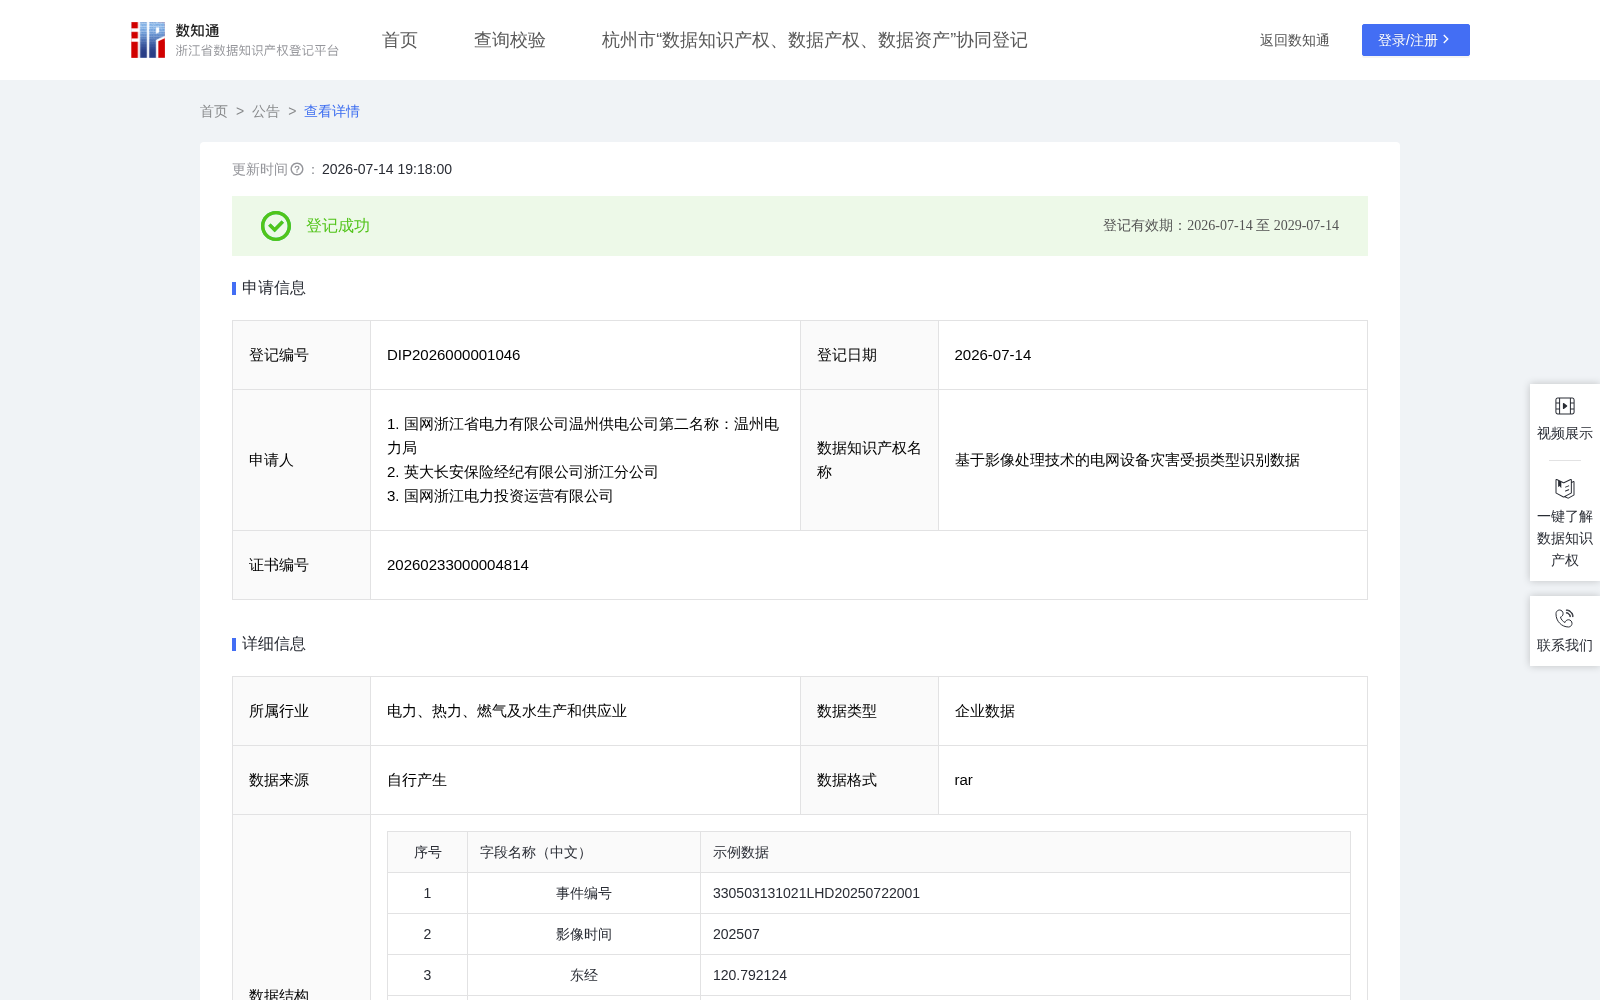Click the 字段名称（中文） column header
This screenshot has height=1000, width=1600.
click(584, 852)
